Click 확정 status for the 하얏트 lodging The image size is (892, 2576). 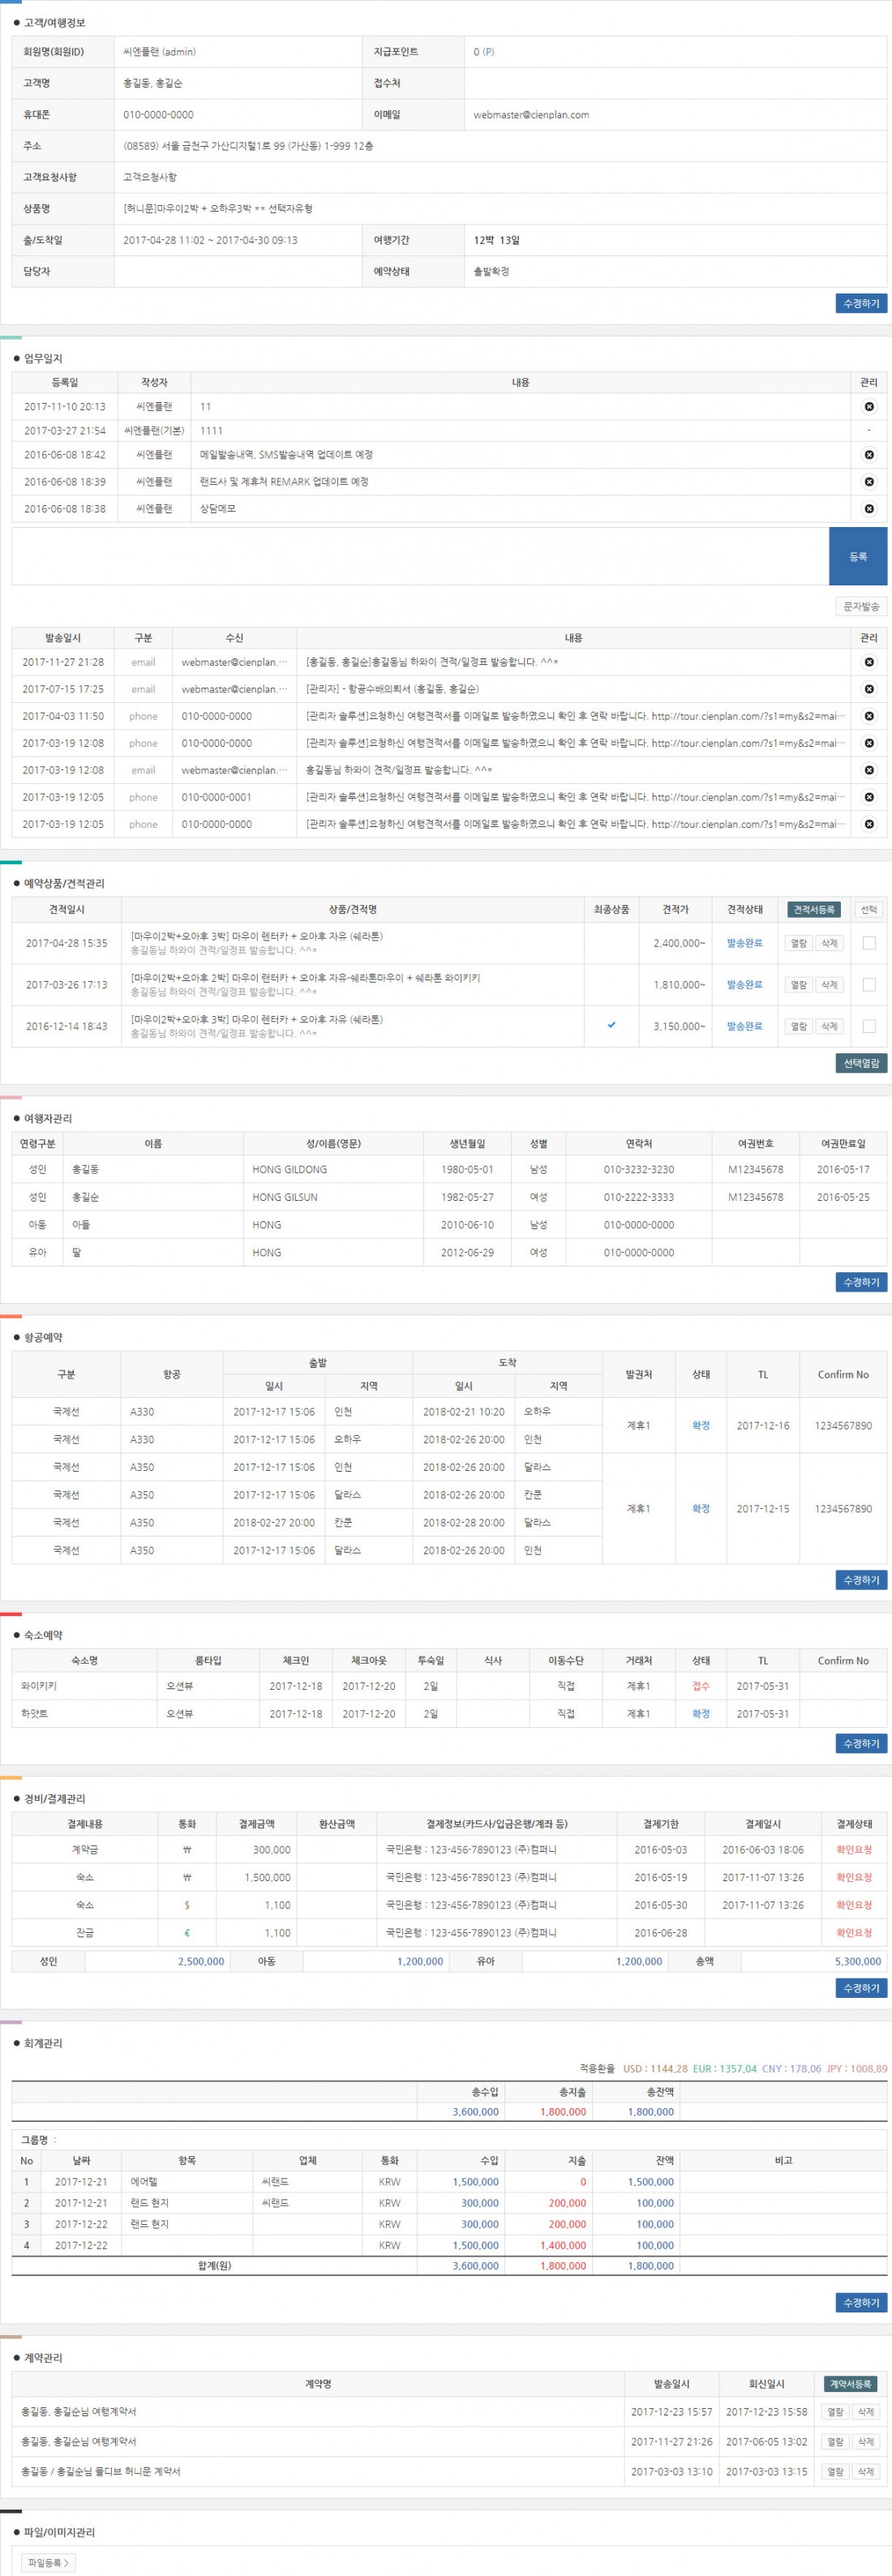tap(701, 1714)
